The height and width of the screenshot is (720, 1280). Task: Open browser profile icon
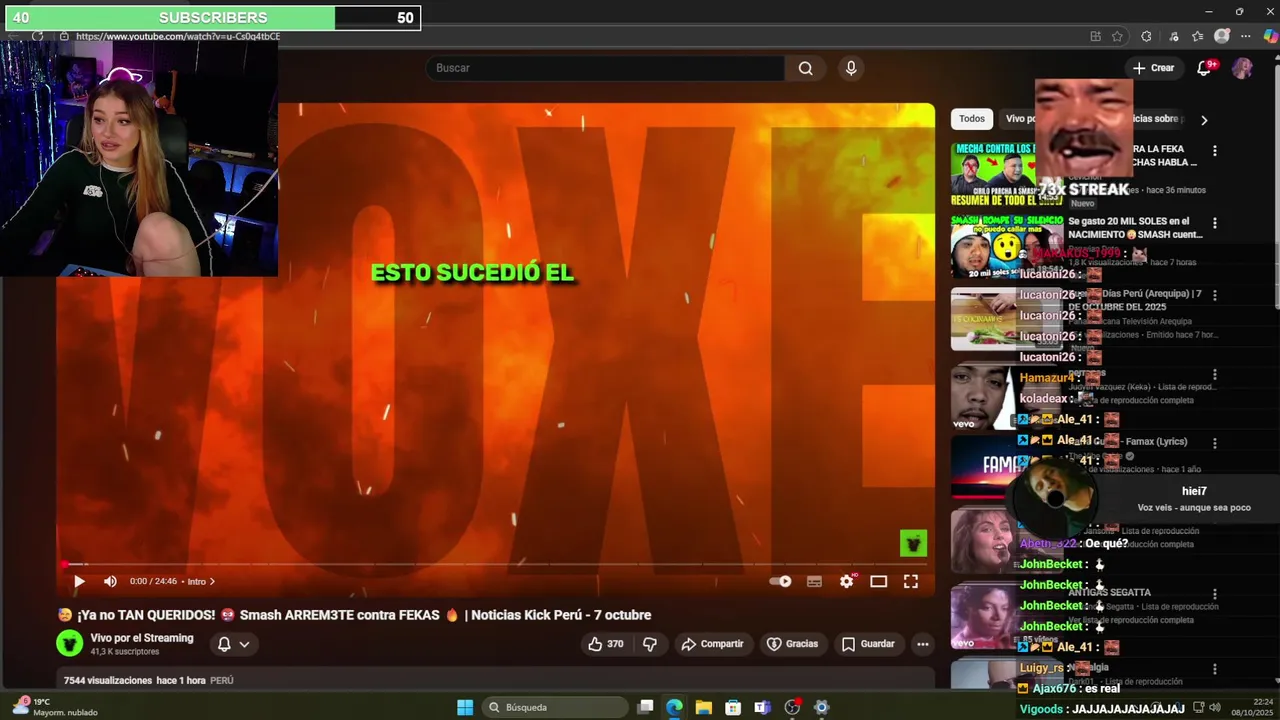(1221, 36)
